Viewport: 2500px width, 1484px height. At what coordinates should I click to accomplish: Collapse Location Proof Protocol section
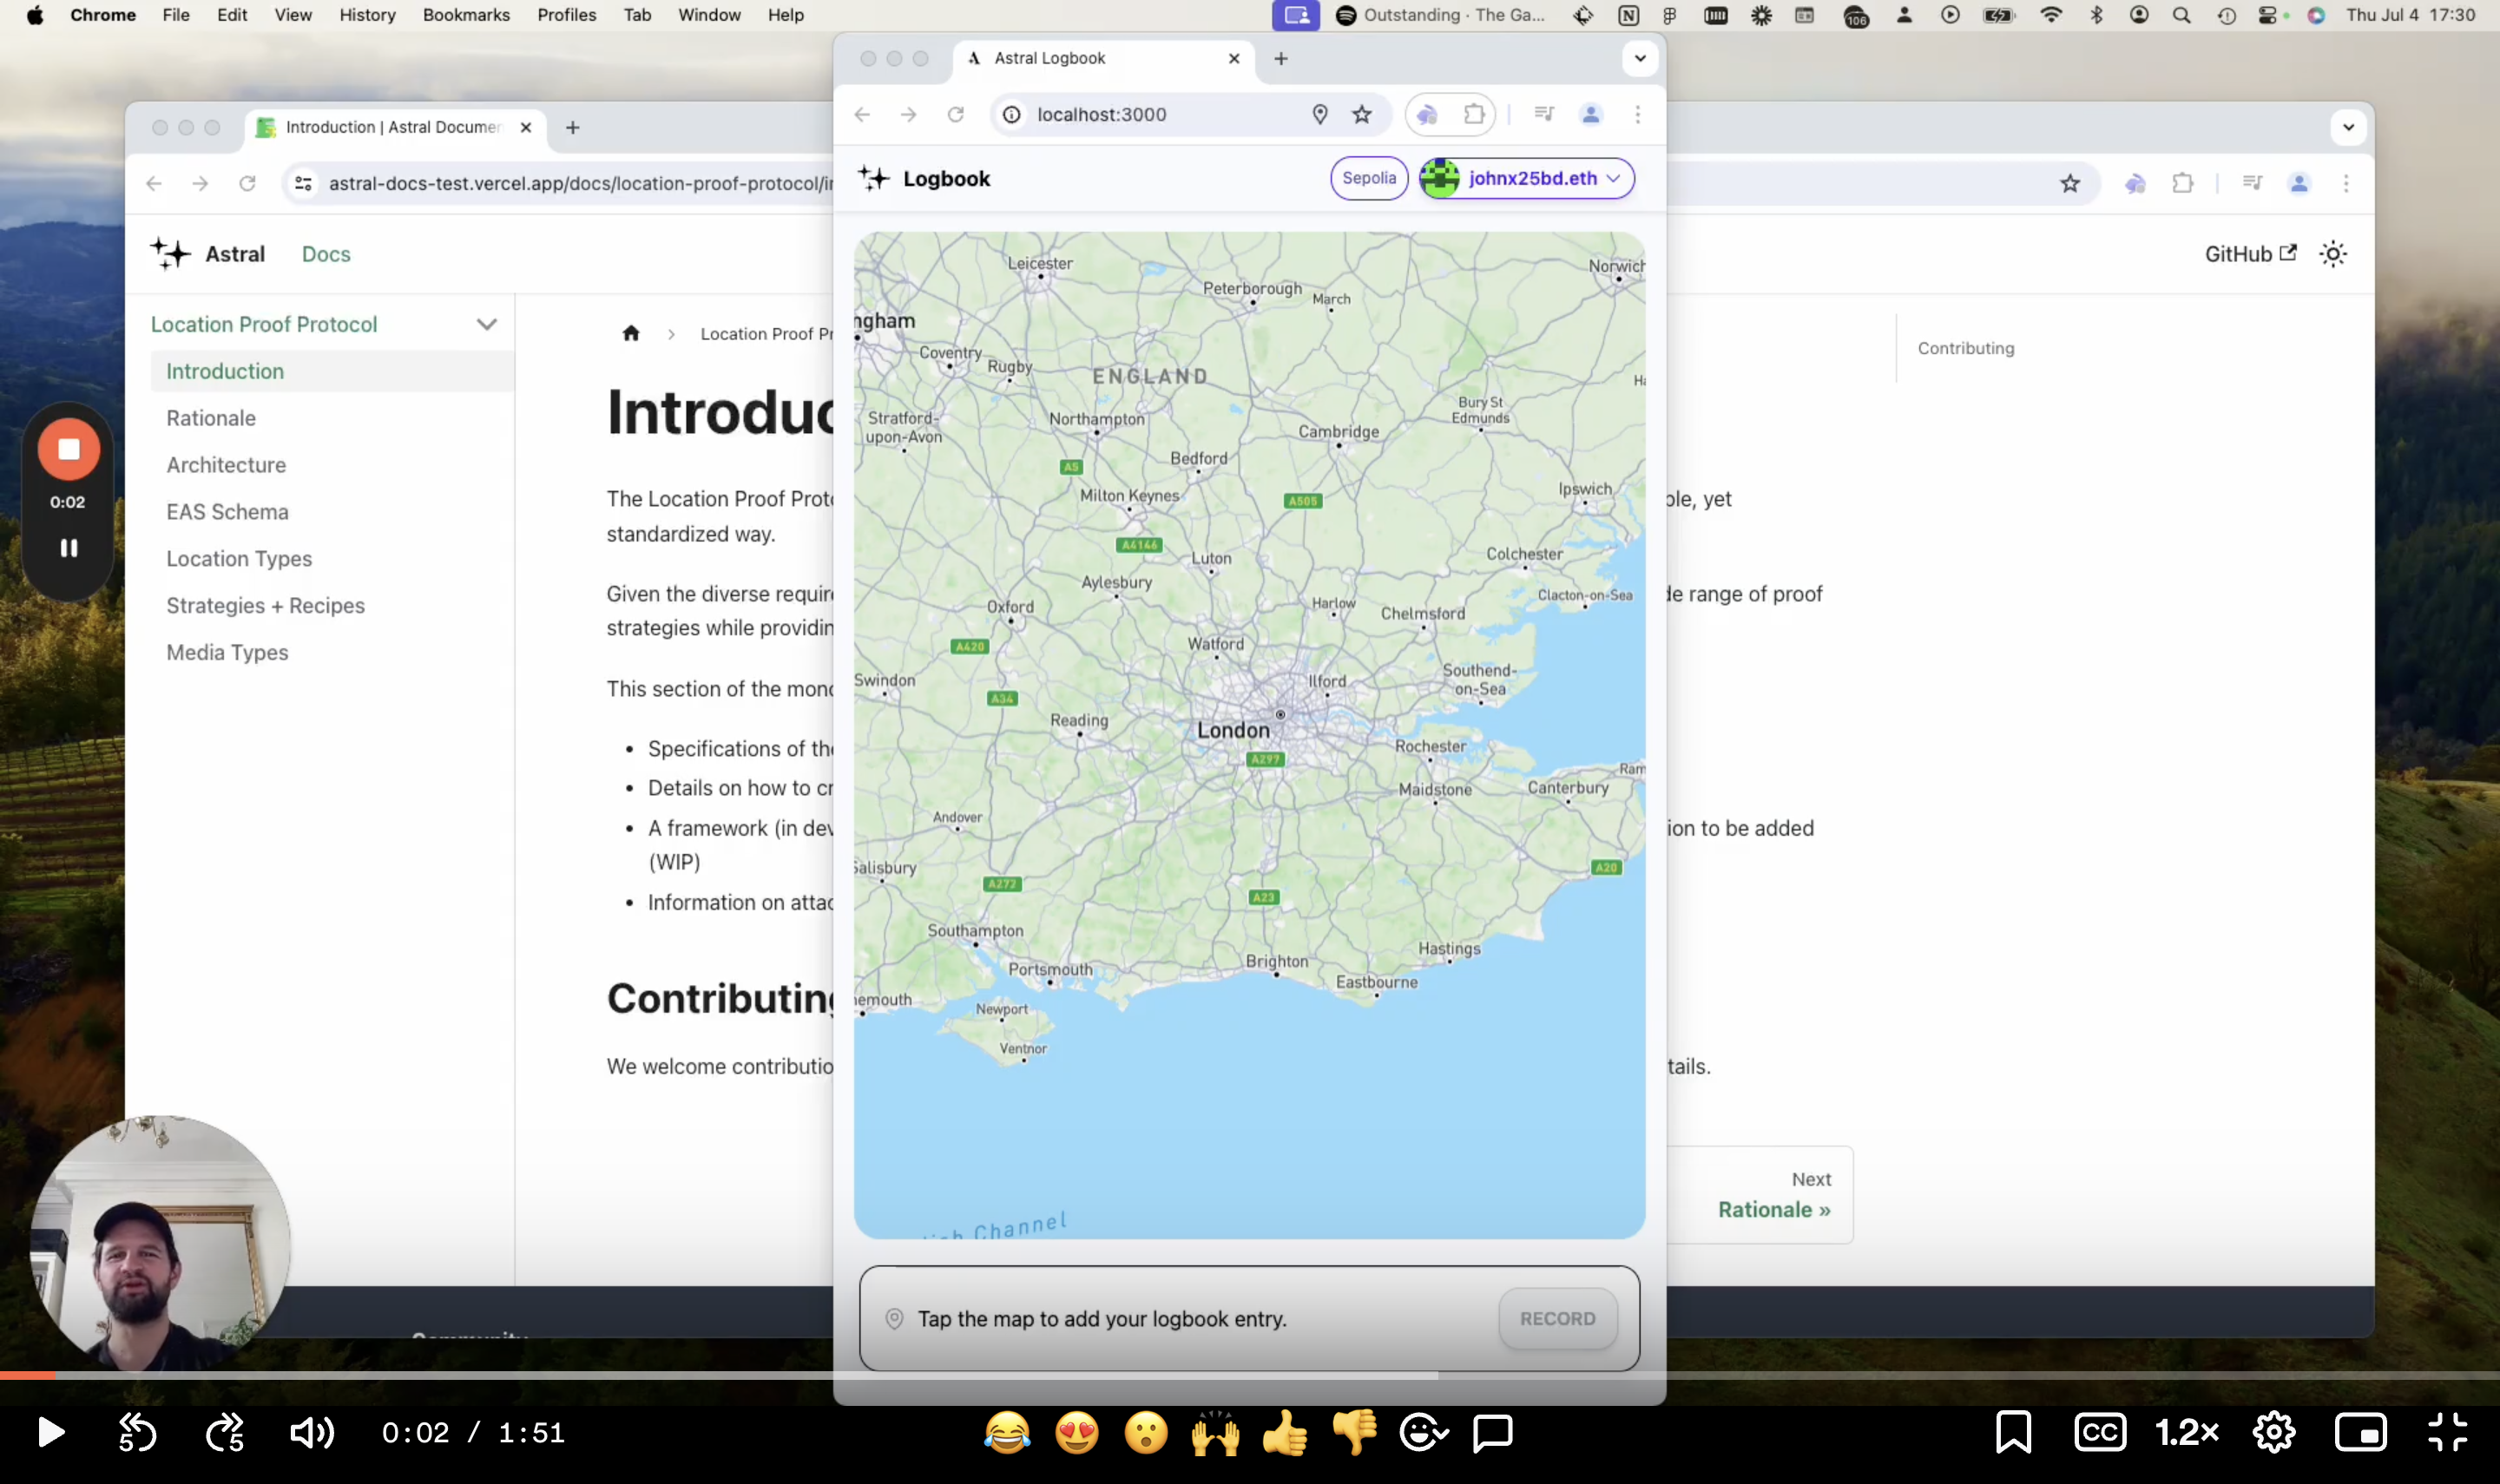coord(487,324)
